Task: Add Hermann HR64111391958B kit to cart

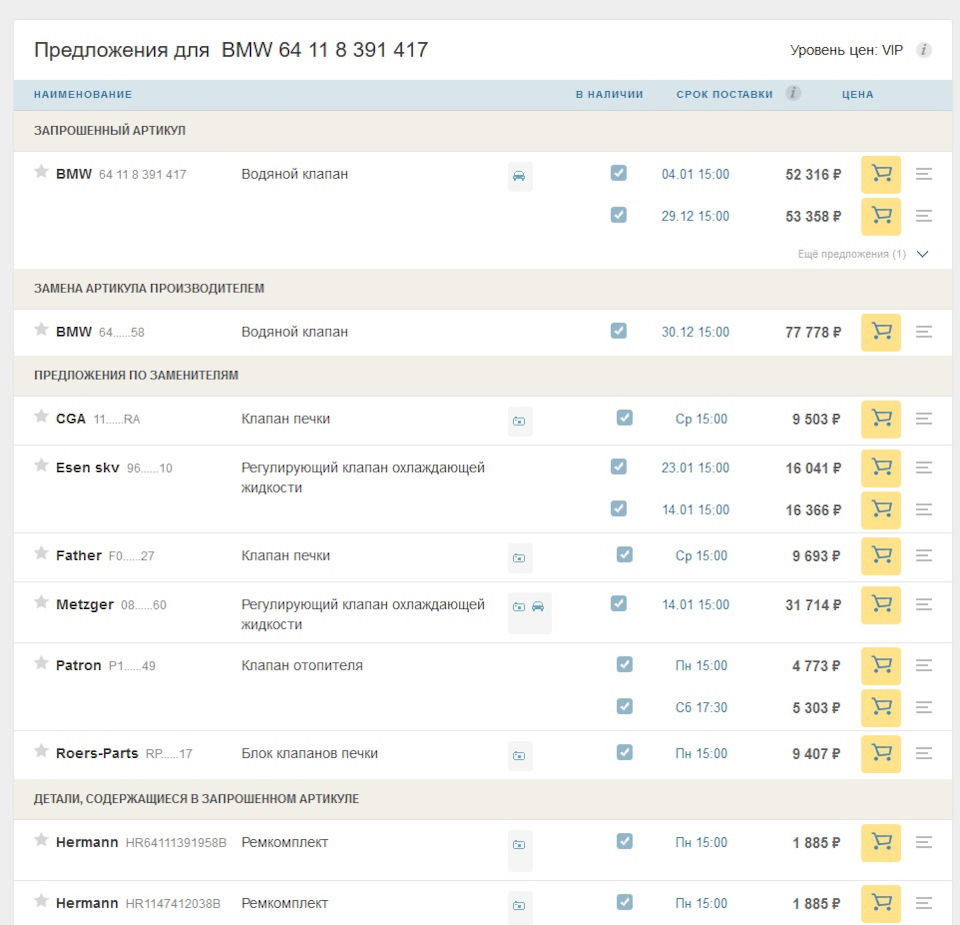Action: click(x=880, y=842)
